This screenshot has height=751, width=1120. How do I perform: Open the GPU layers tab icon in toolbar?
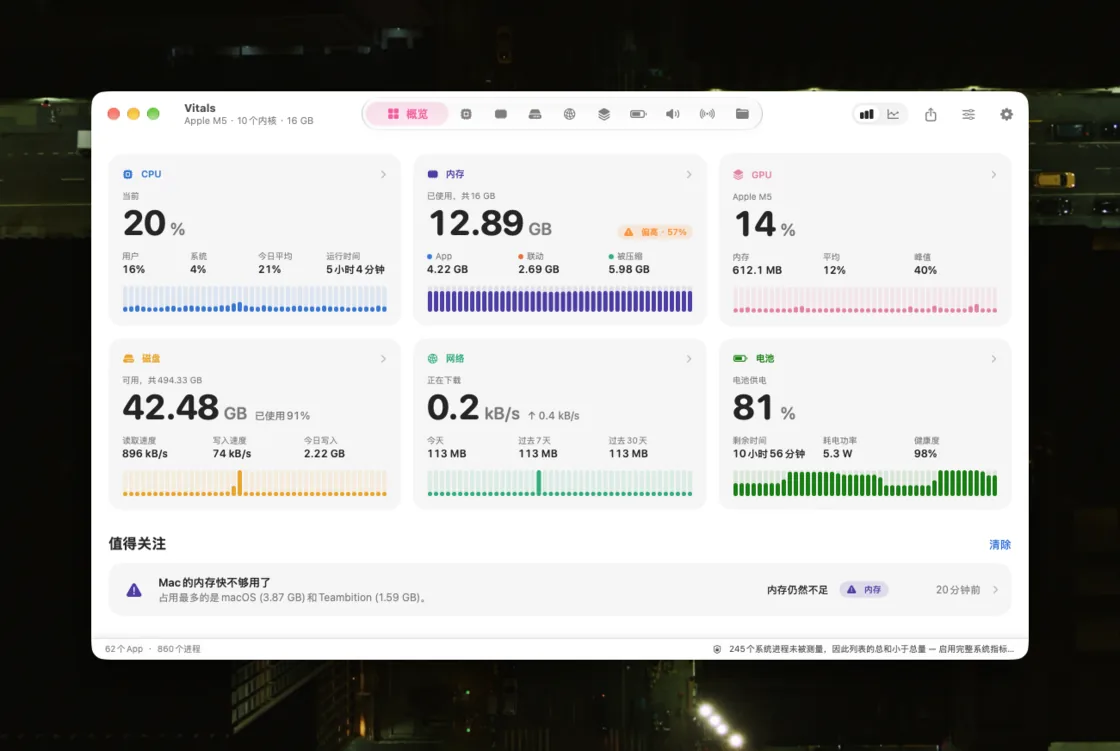[604, 114]
